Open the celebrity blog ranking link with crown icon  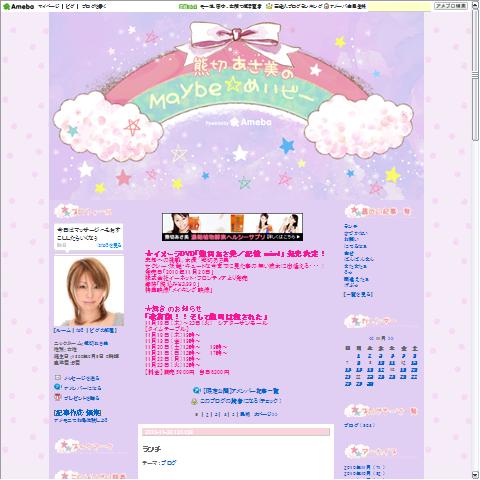pos(294,6)
